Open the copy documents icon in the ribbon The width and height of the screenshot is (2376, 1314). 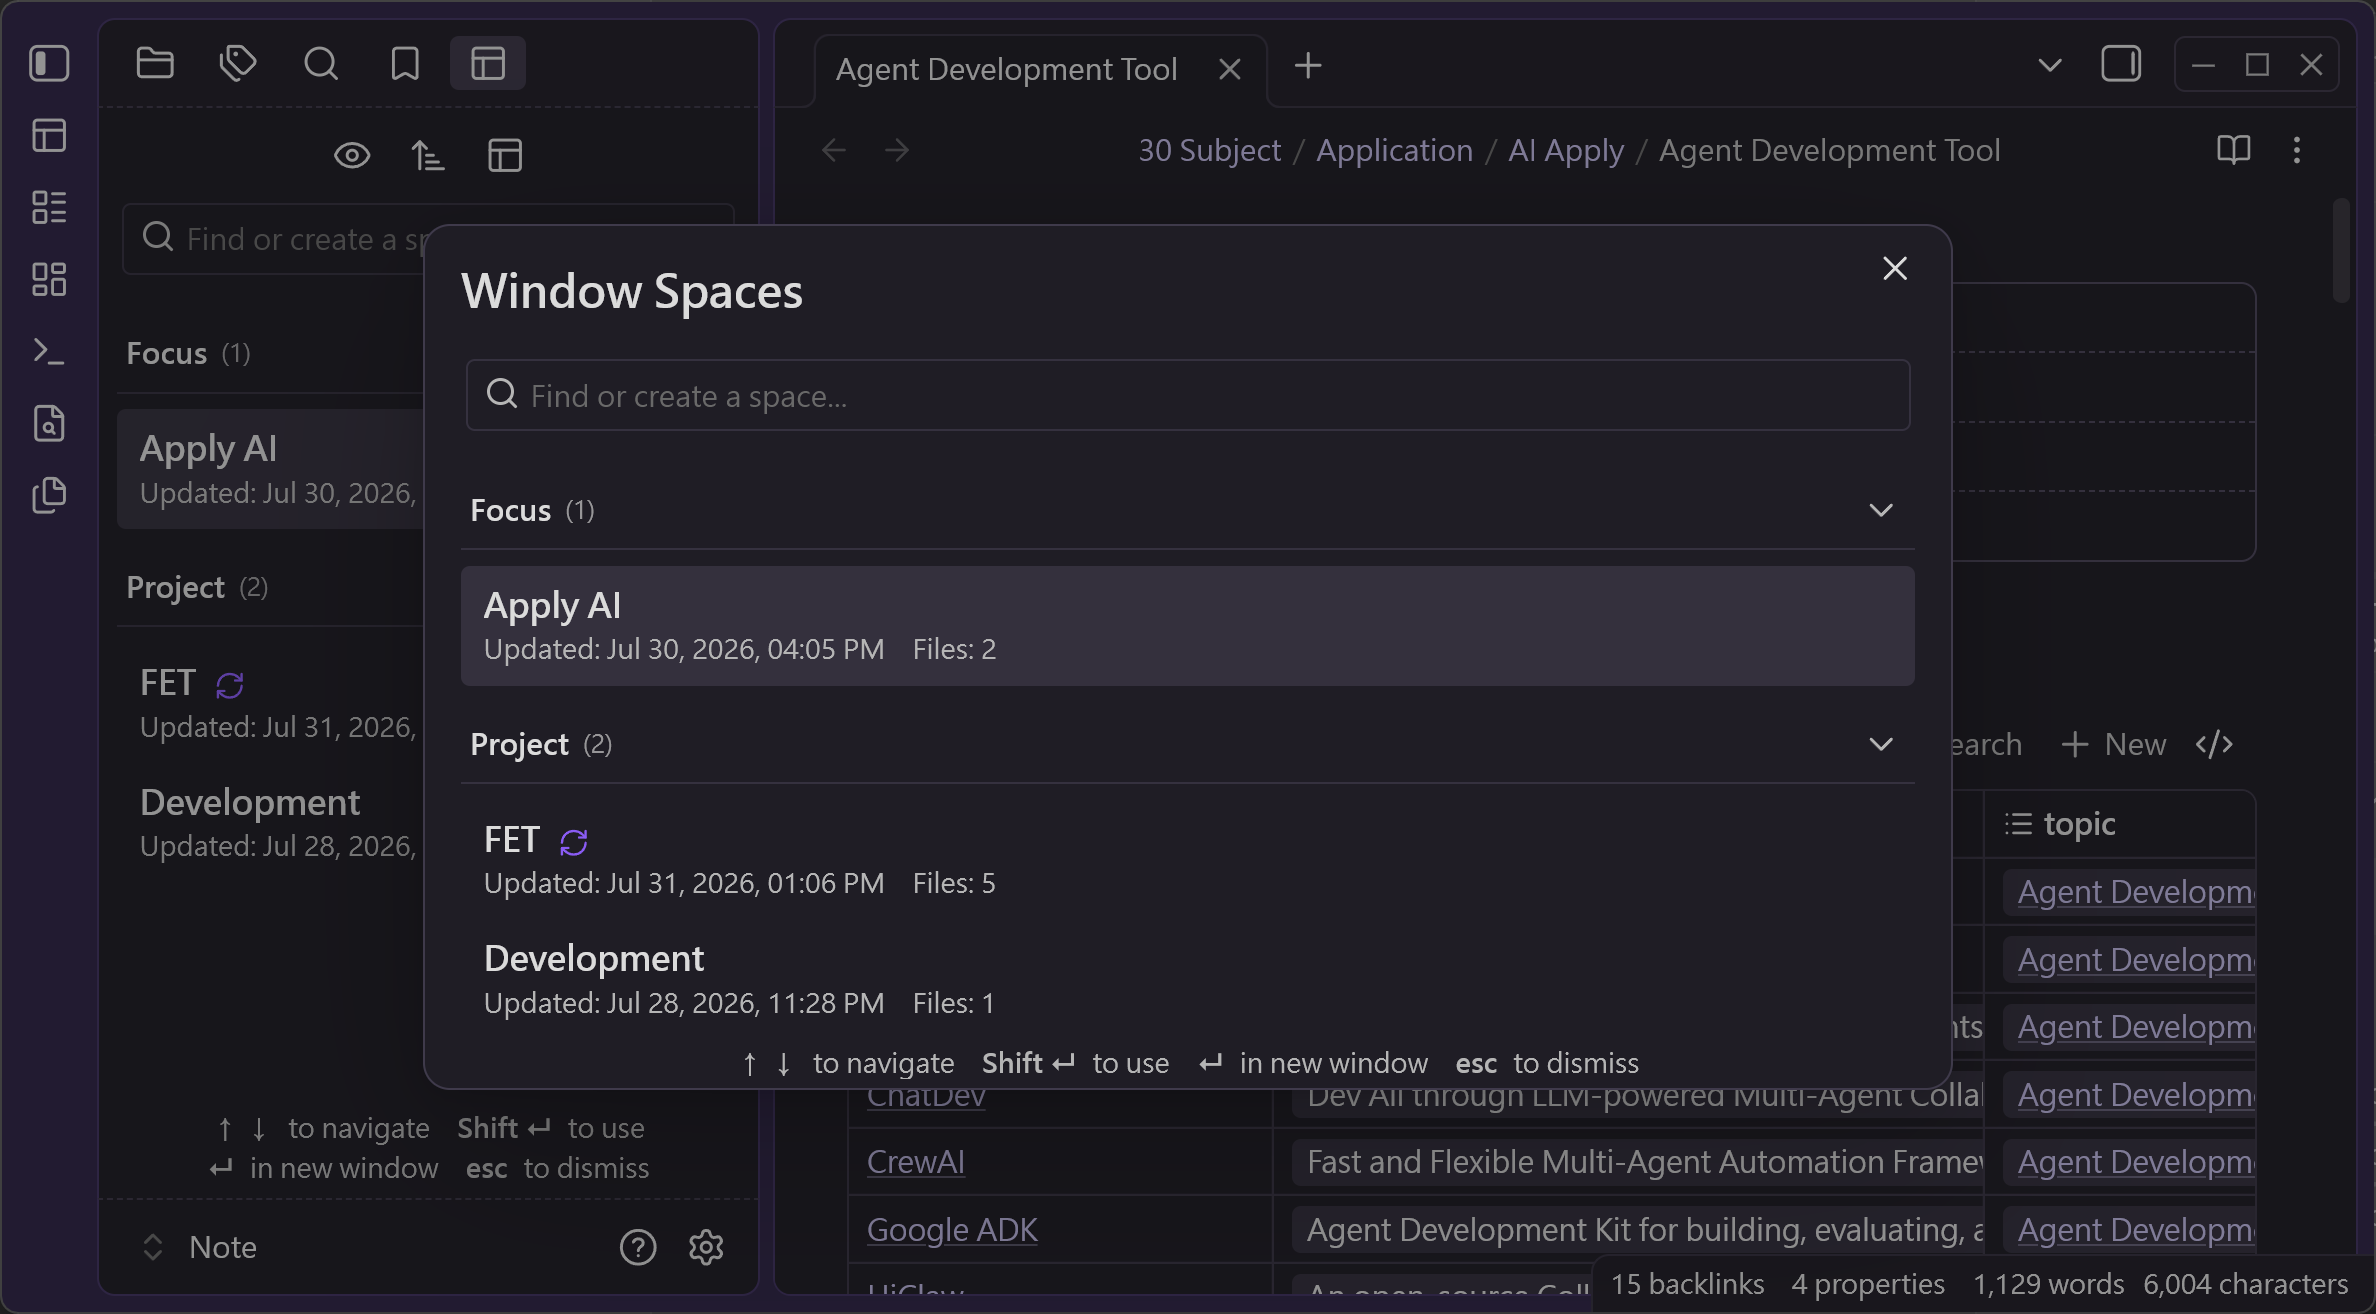coord(49,495)
